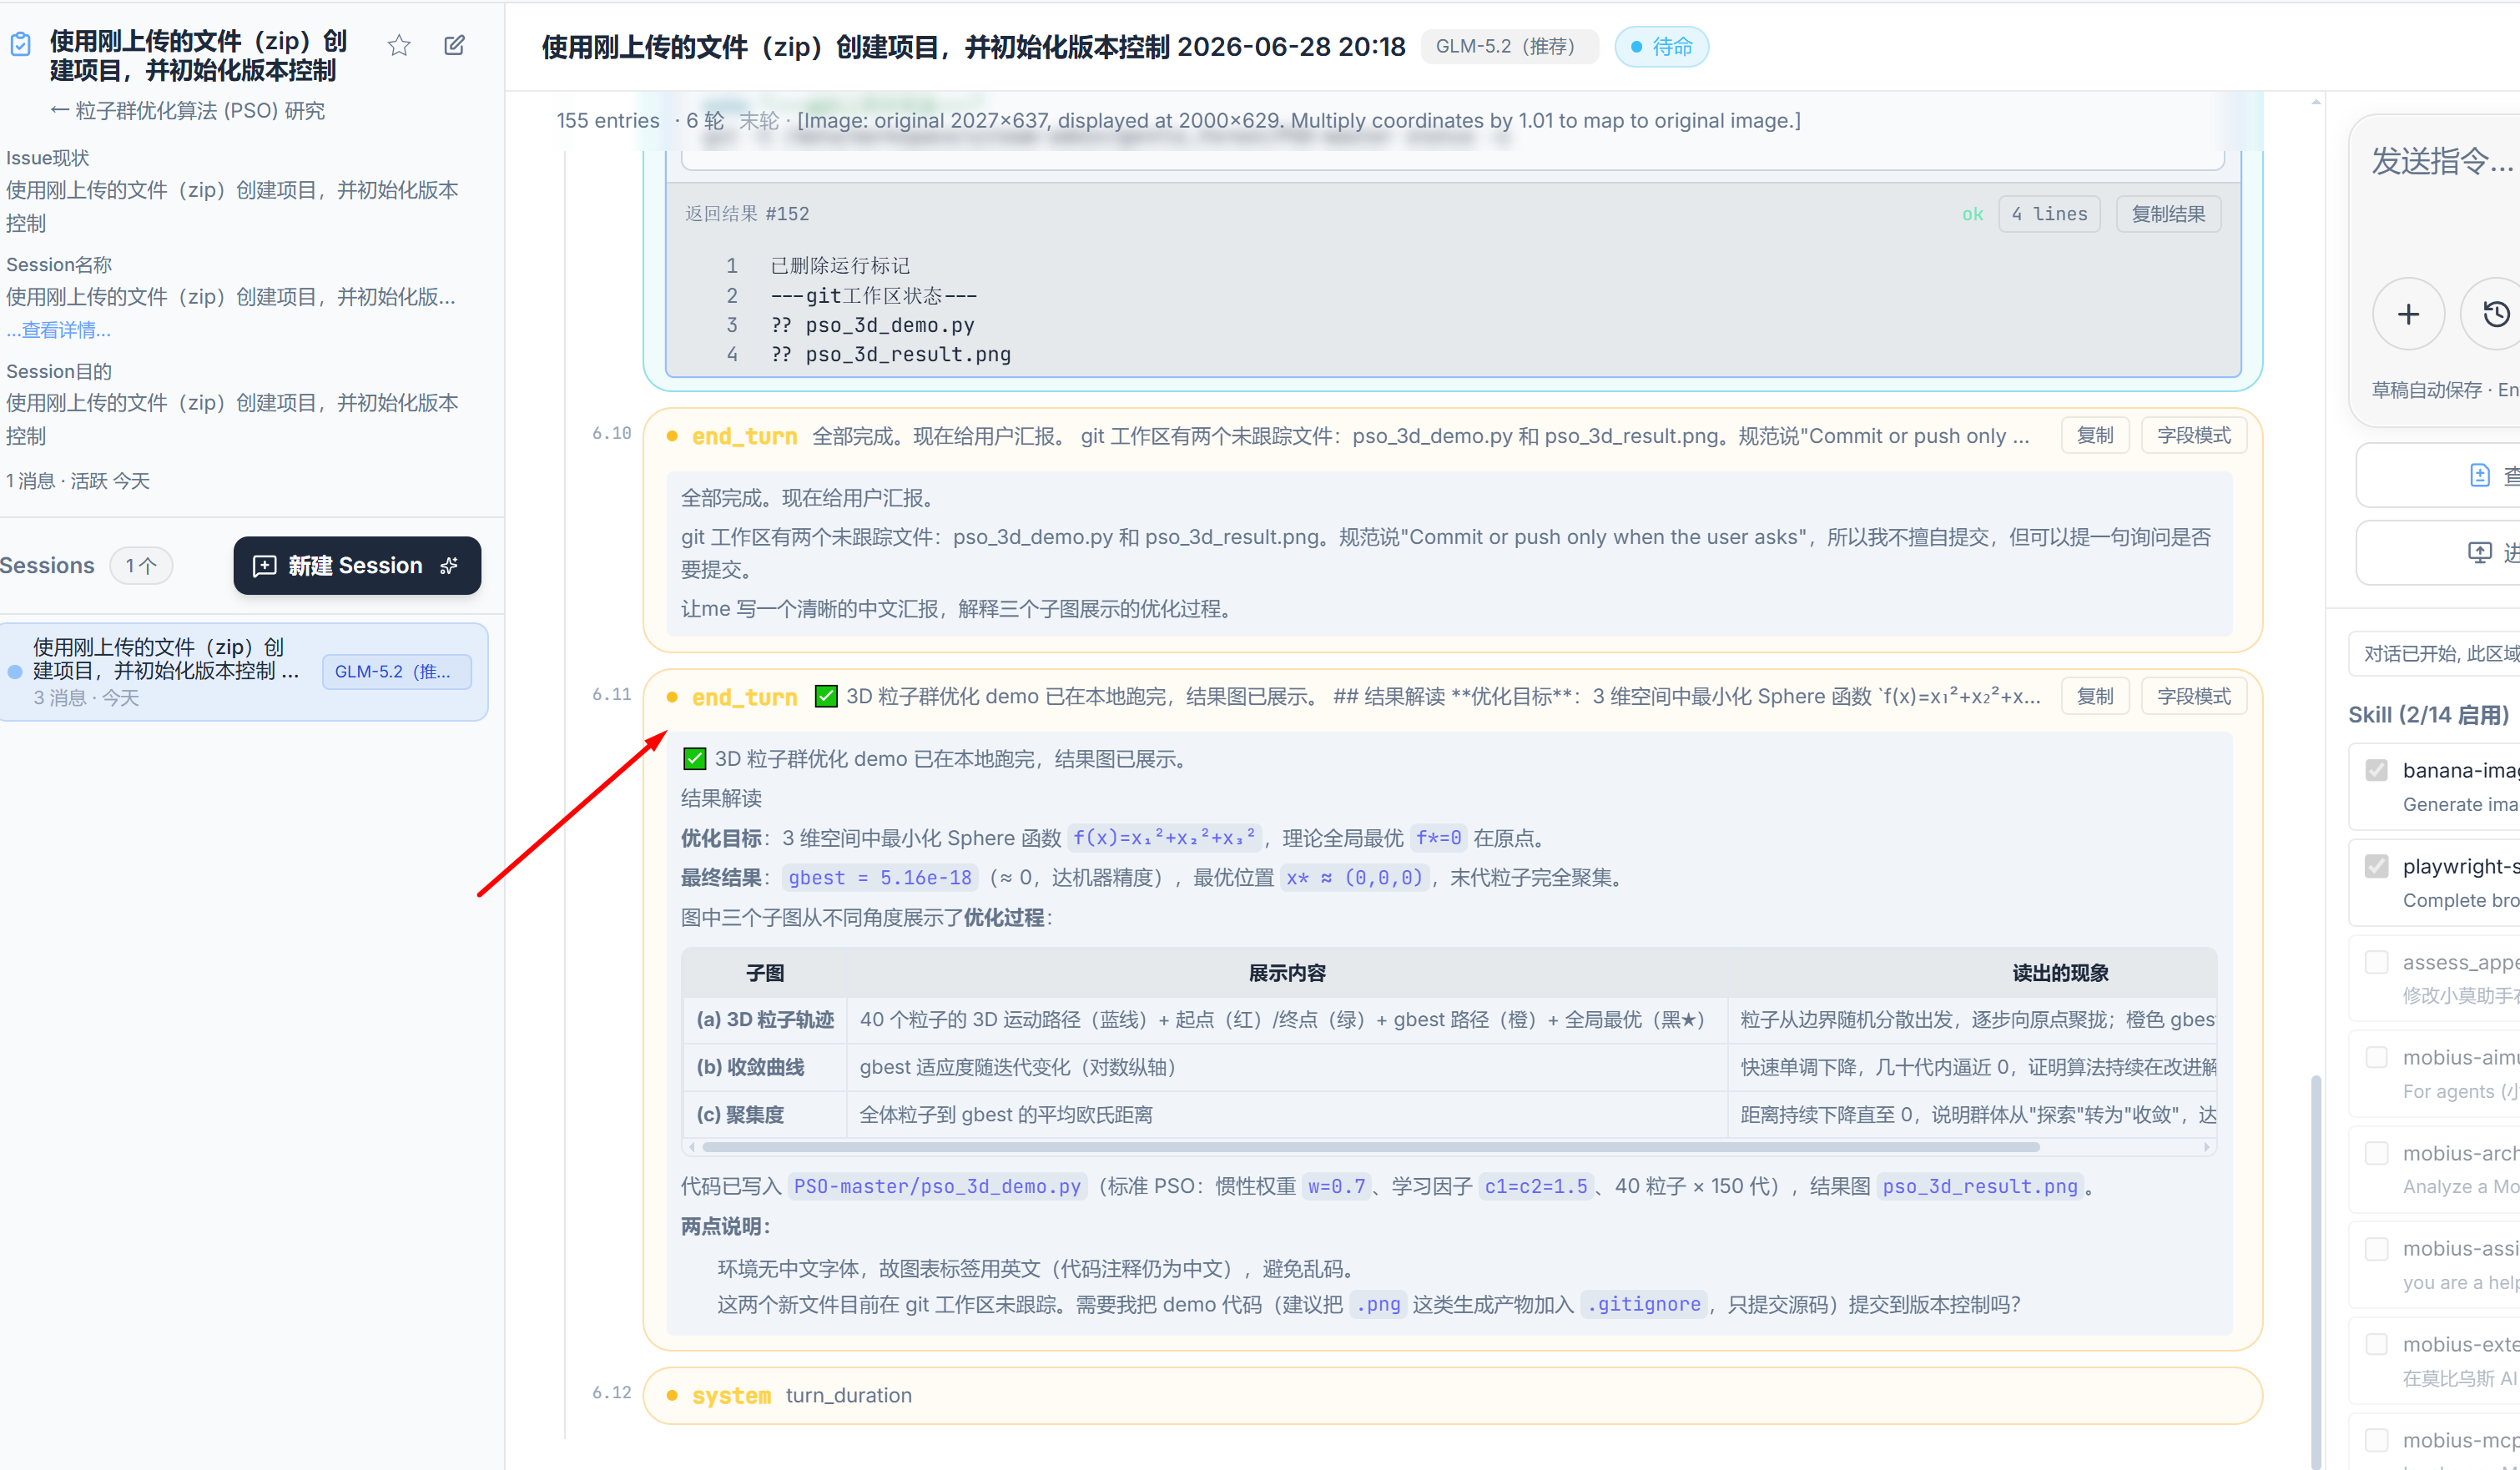Collapse the 6.10 end_turn entry header
Screen dimensions: 2520x1470
click(1350, 436)
